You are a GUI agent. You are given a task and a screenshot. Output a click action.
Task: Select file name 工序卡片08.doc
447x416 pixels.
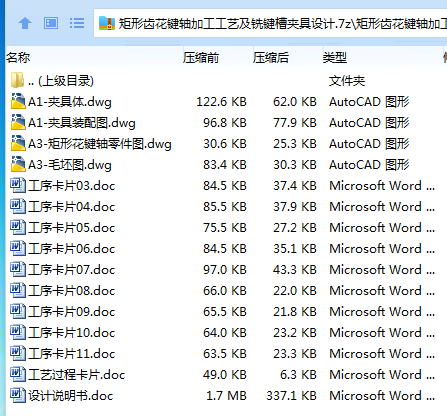[x=71, y=291]
